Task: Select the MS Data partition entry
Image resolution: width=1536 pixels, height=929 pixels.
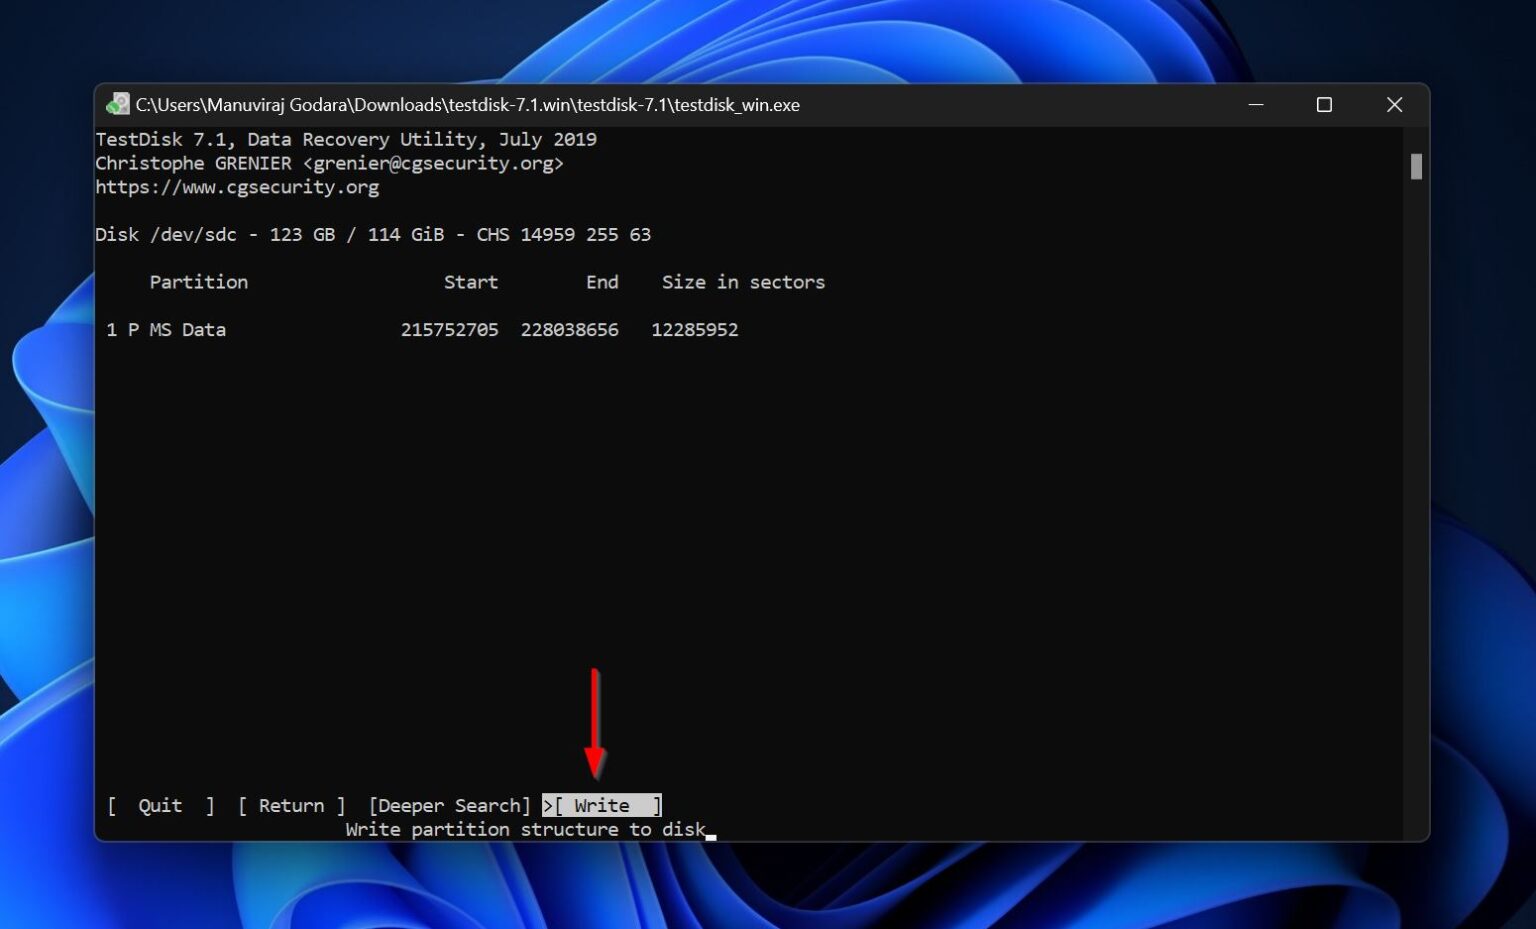Action: 168,329
